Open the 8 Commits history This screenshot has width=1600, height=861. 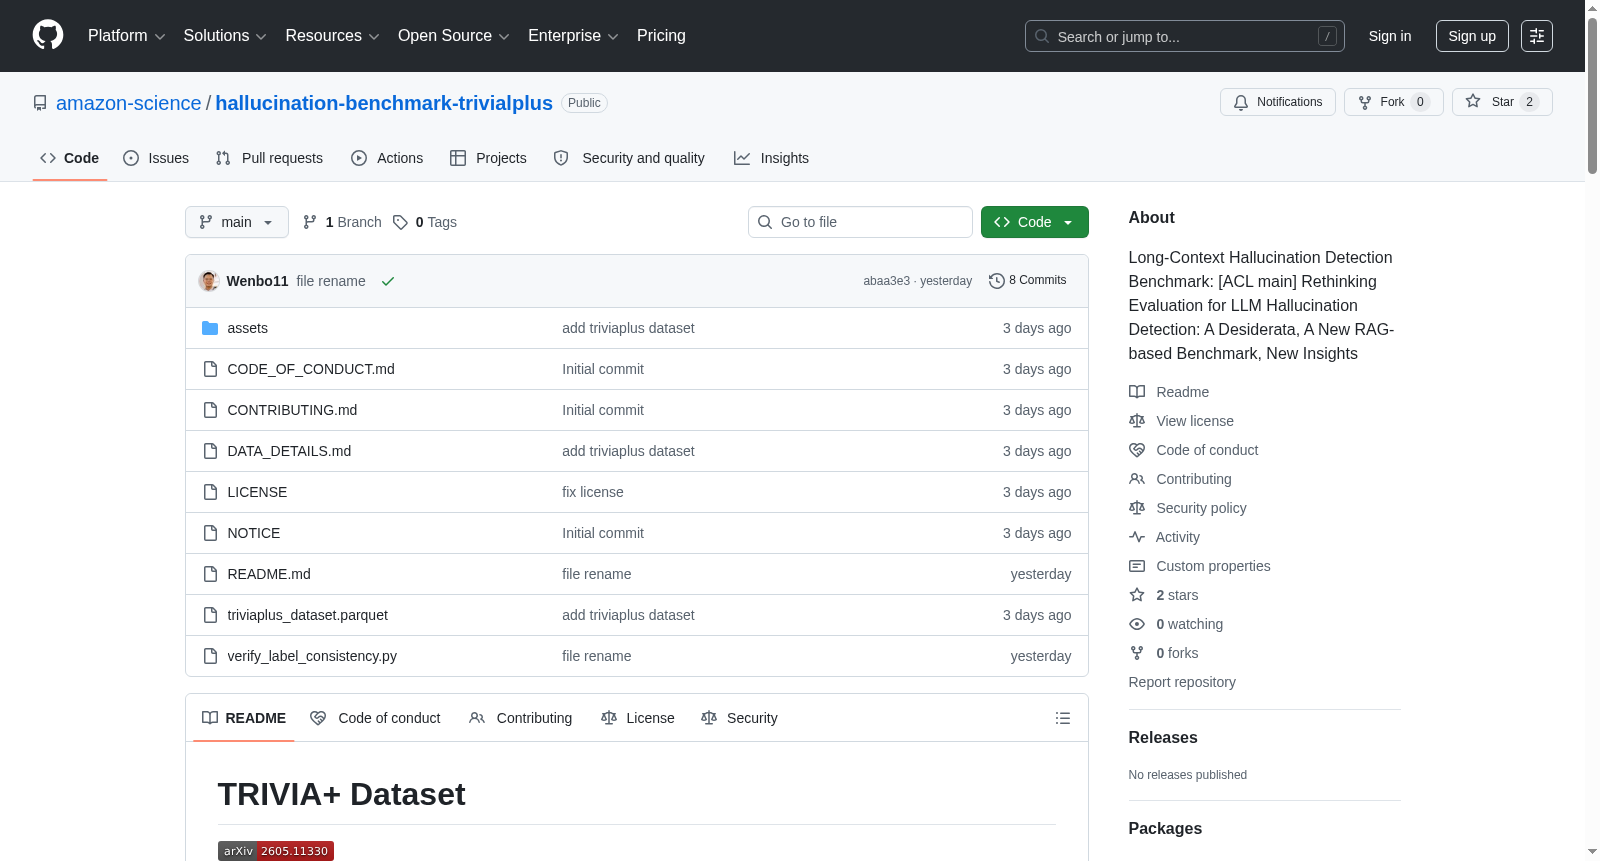click(1028, 280)
